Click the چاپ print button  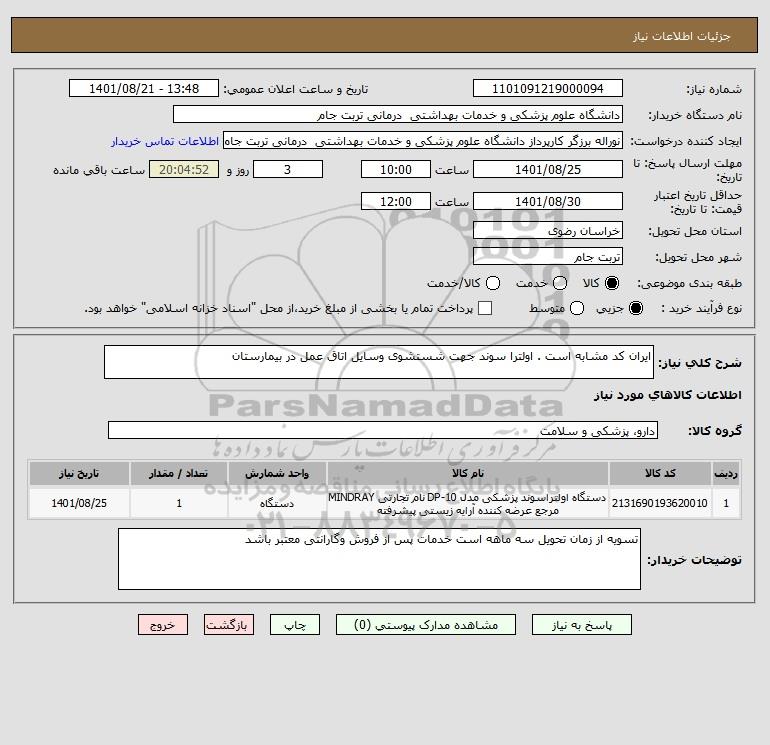pyautogui.click(x=295, y=625)
